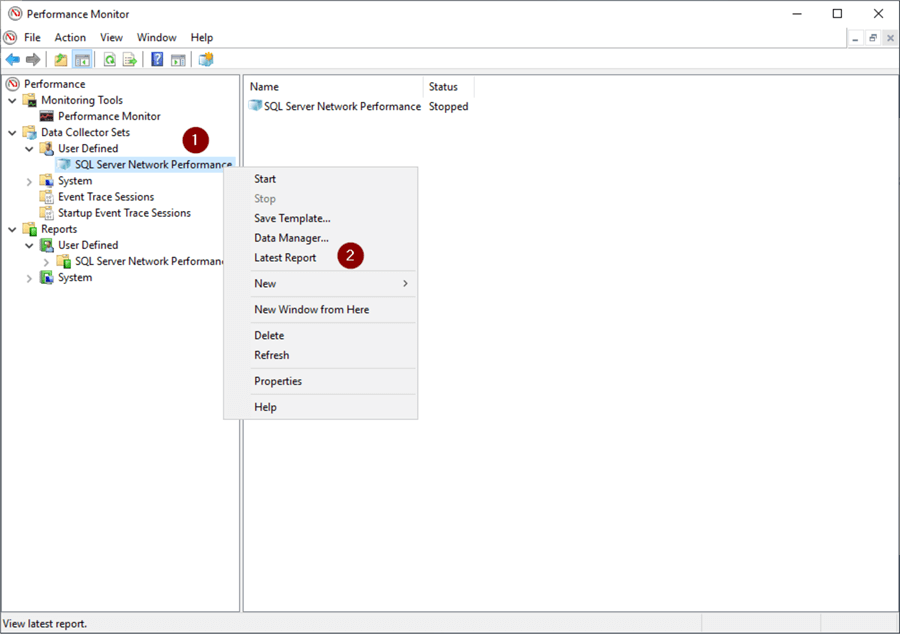The height and width of the screenshot is (634, 900).
Task: Click the Export List toolbar icon
Action: click(130, 60)
